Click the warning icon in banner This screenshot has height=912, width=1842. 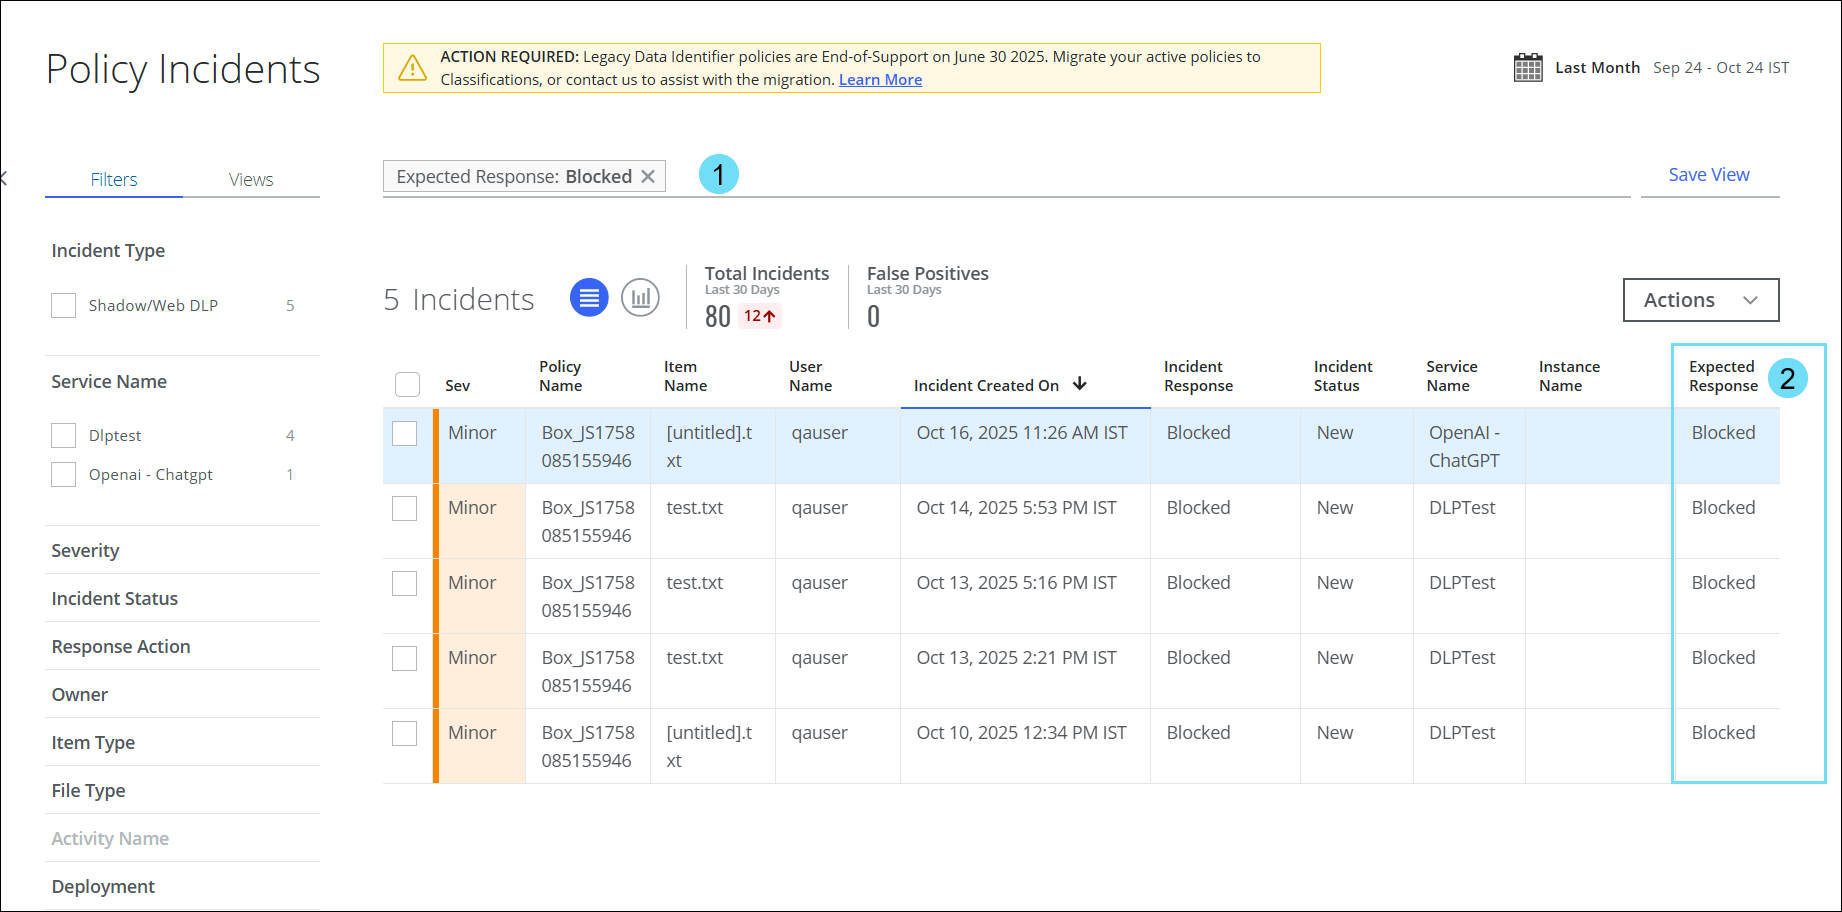pyautogui.click(x=412, y=68)
